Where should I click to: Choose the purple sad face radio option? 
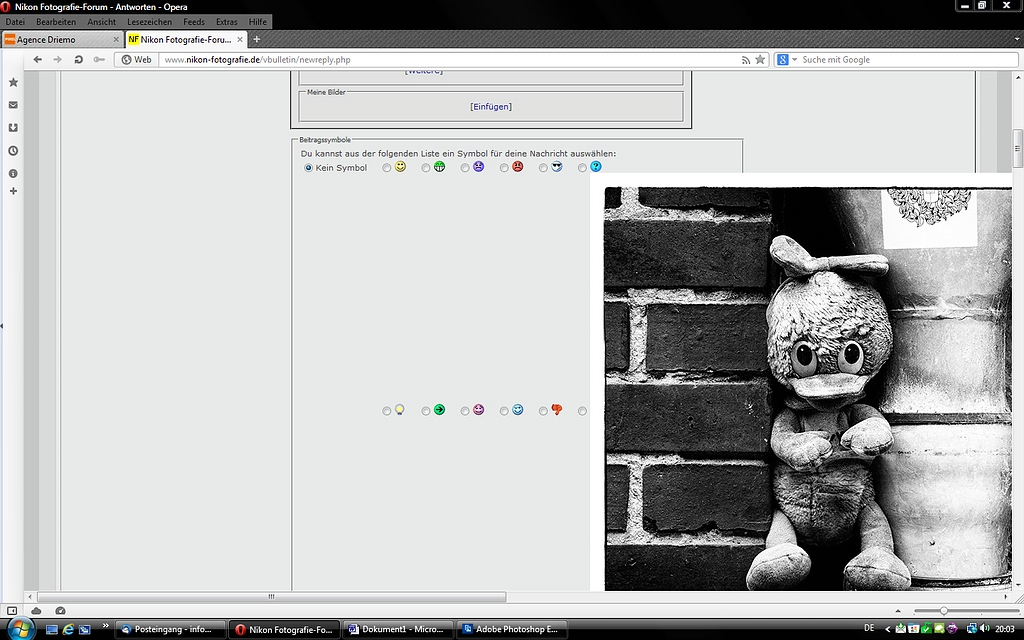click(465, 168)
